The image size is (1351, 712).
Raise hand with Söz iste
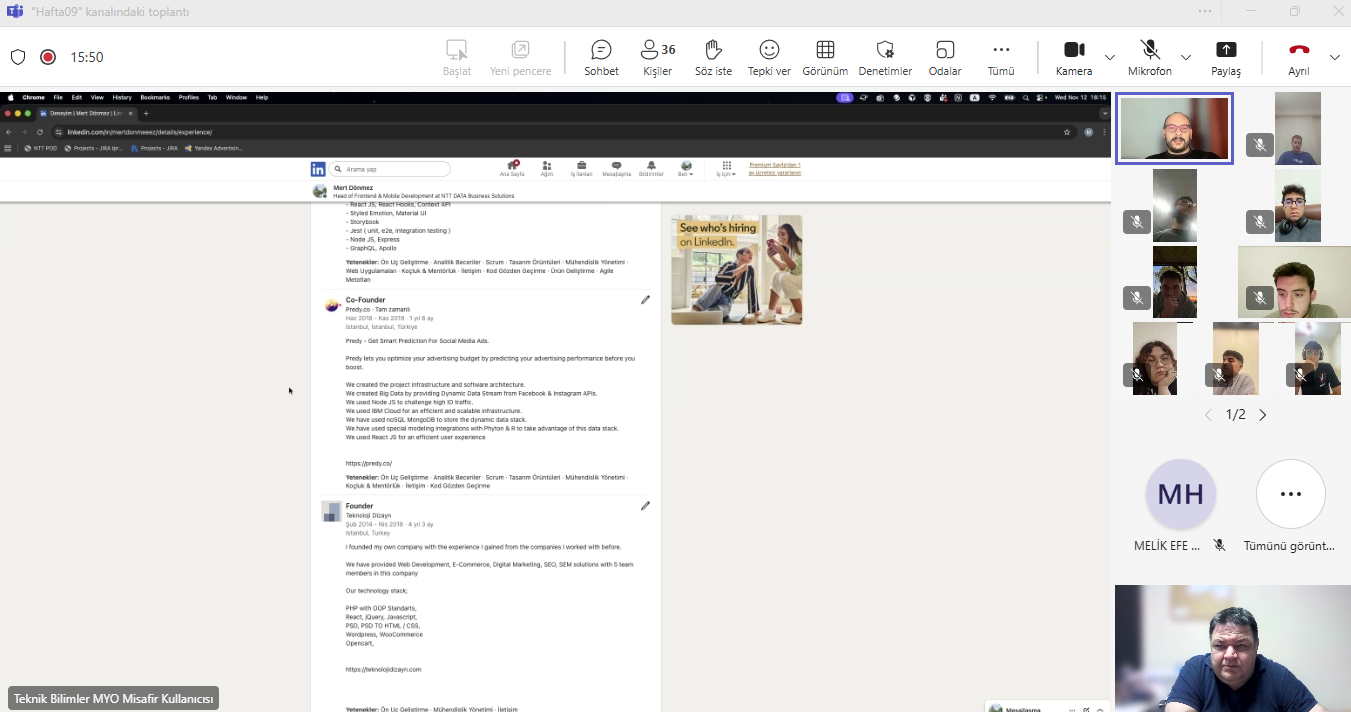tap(713, 57)
